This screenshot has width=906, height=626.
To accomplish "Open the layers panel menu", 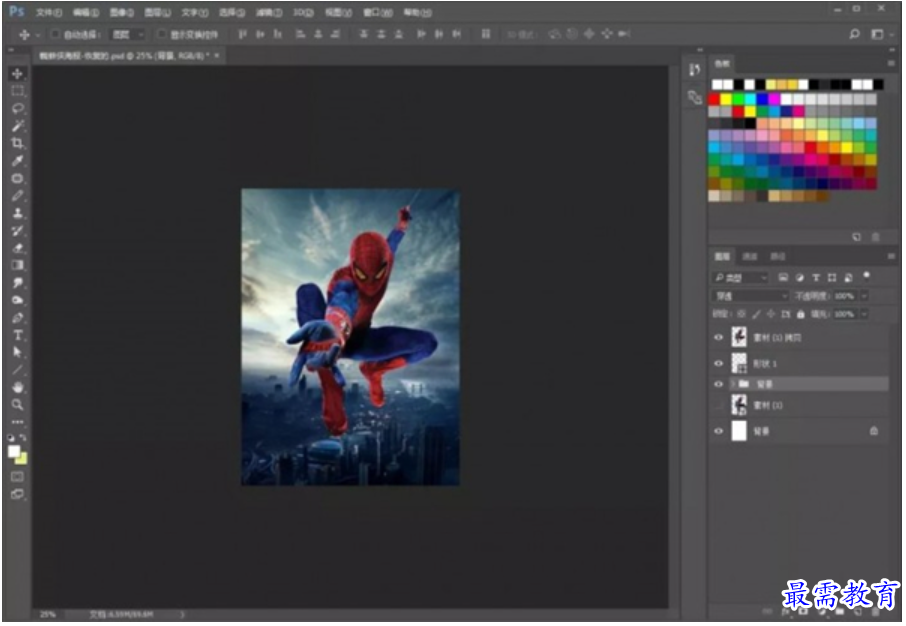I will tap(892, 257).
